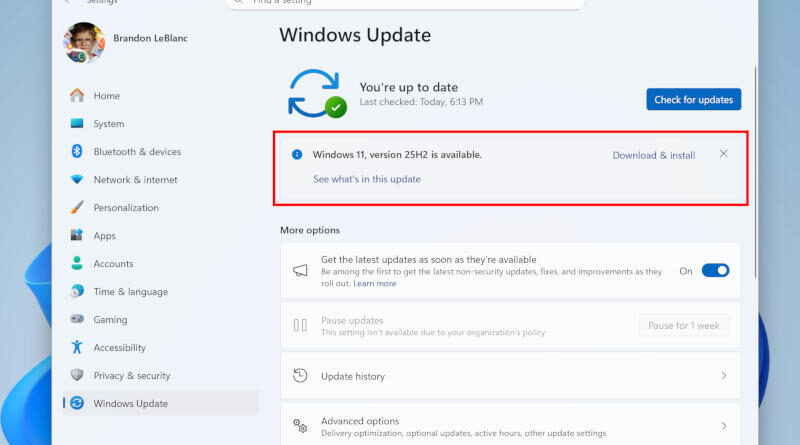Go to Network & internet settings

click(x=161, y=180)
